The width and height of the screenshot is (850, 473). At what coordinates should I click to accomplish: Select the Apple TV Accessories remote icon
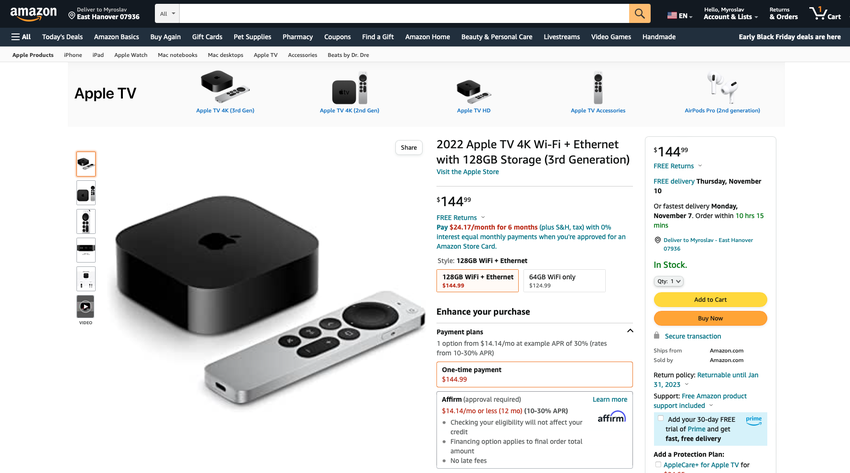tap(598, 87)
